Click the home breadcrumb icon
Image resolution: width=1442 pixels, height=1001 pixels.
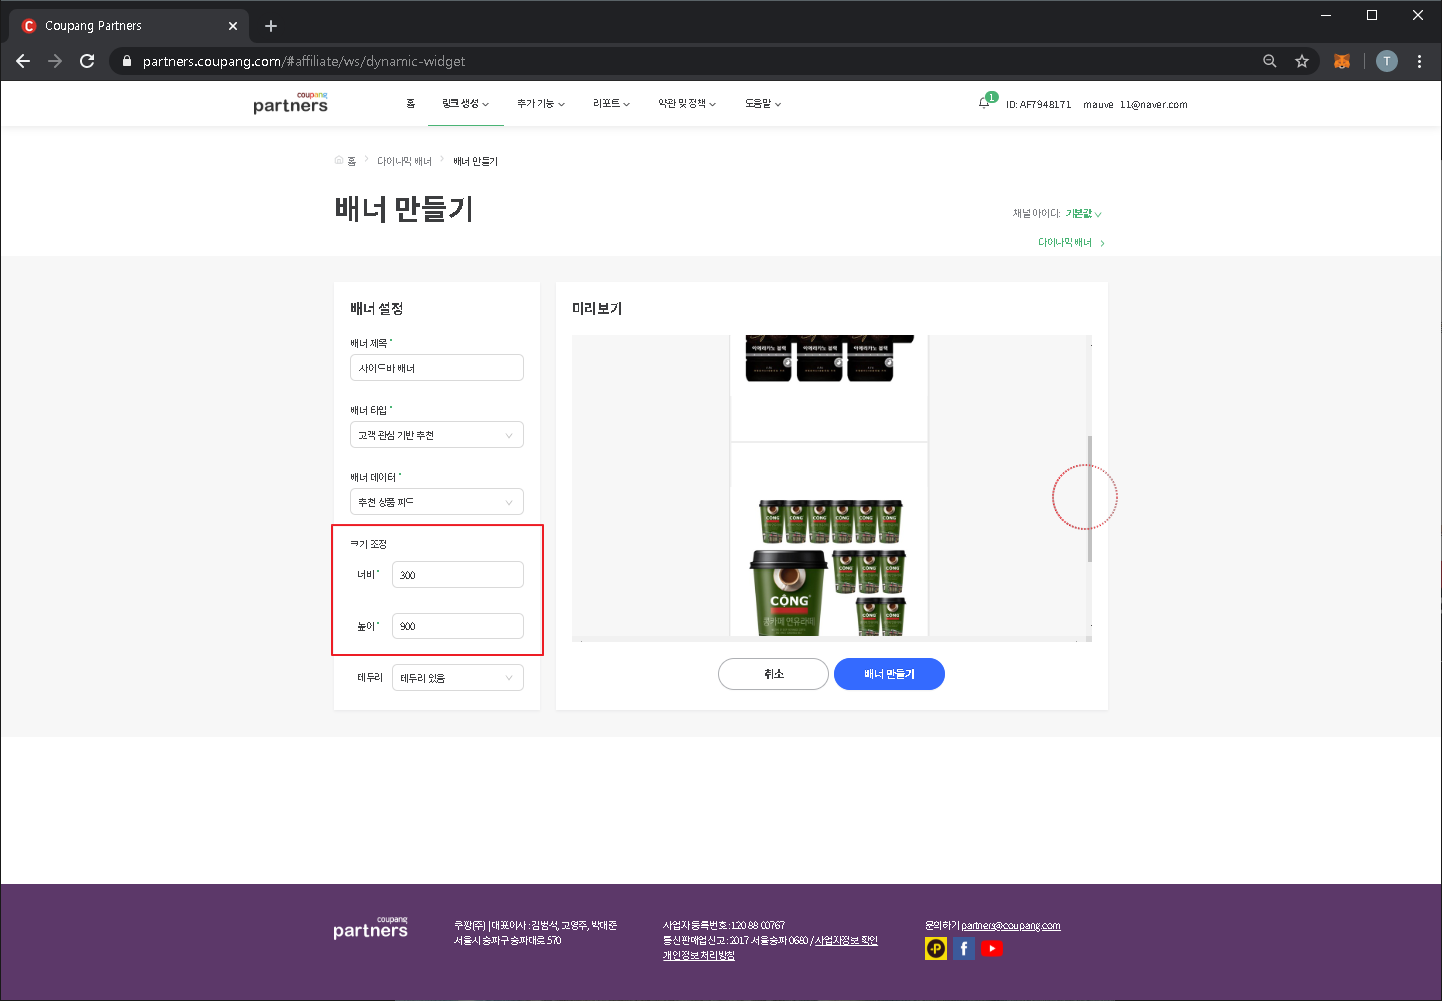340,161
